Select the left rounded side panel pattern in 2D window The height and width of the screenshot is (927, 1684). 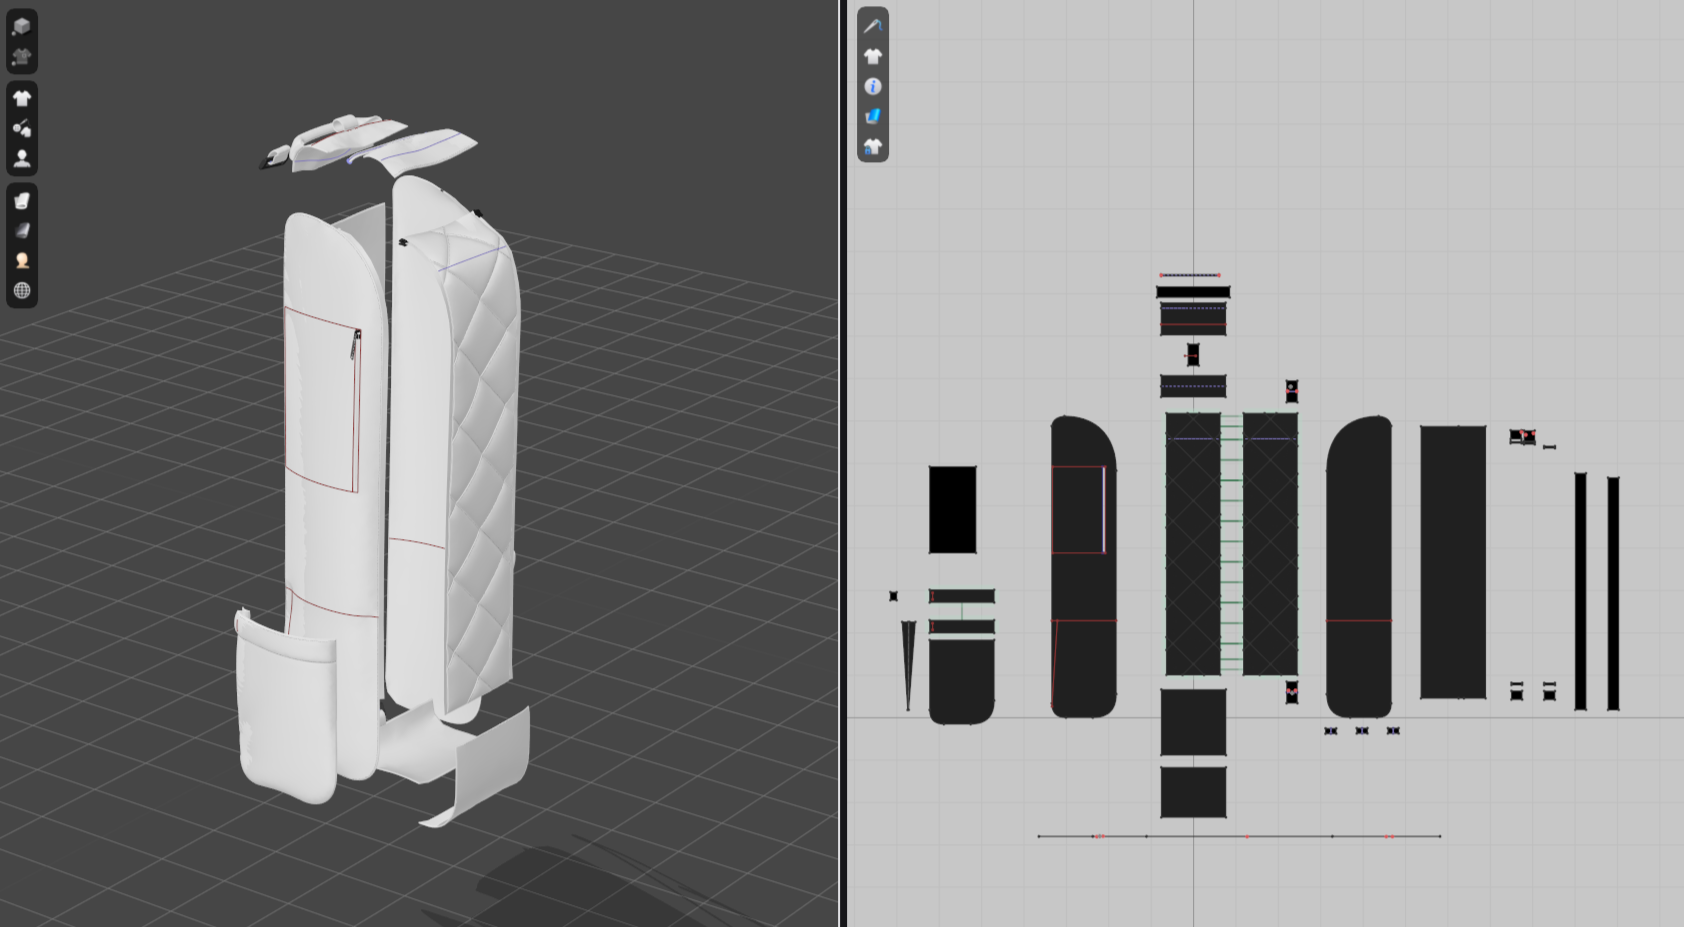[1083, 567]
